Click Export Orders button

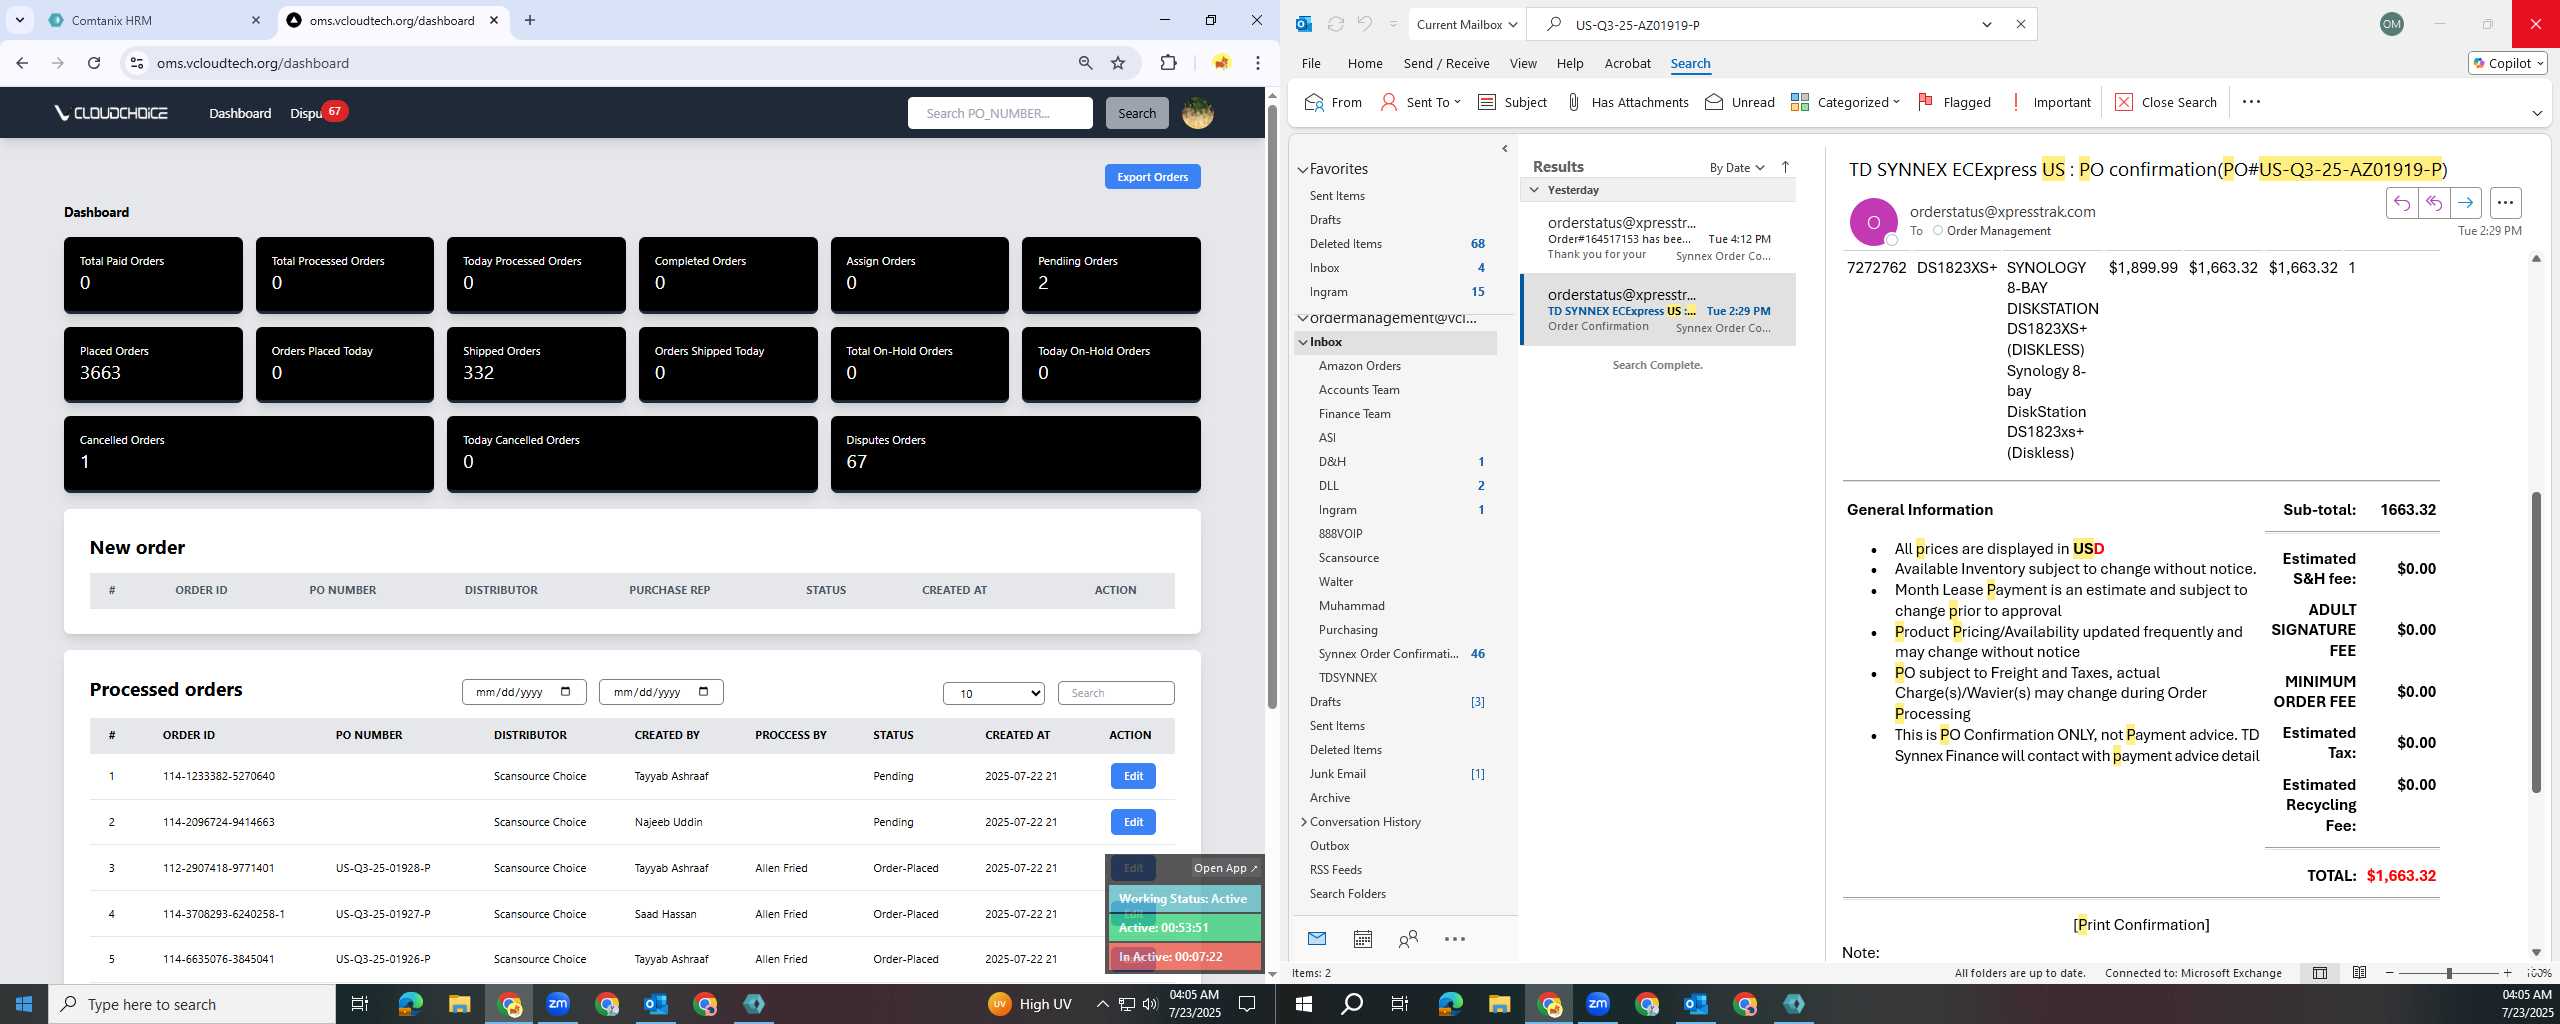point(1152,177)
